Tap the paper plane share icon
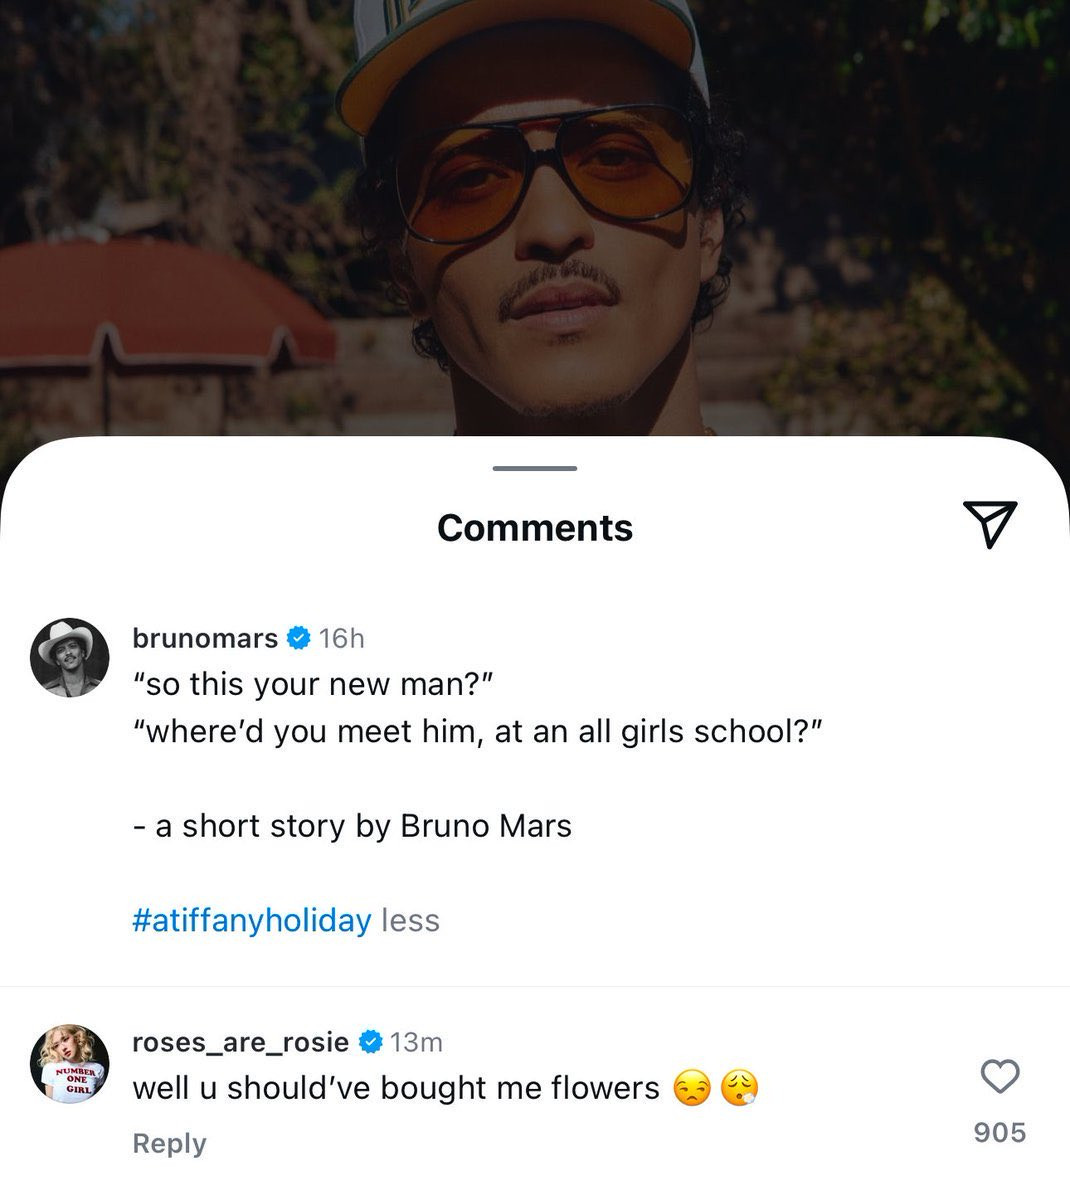Image resolution: width=1070 pixels, height=1200 pixels. (x=990, y=524)
